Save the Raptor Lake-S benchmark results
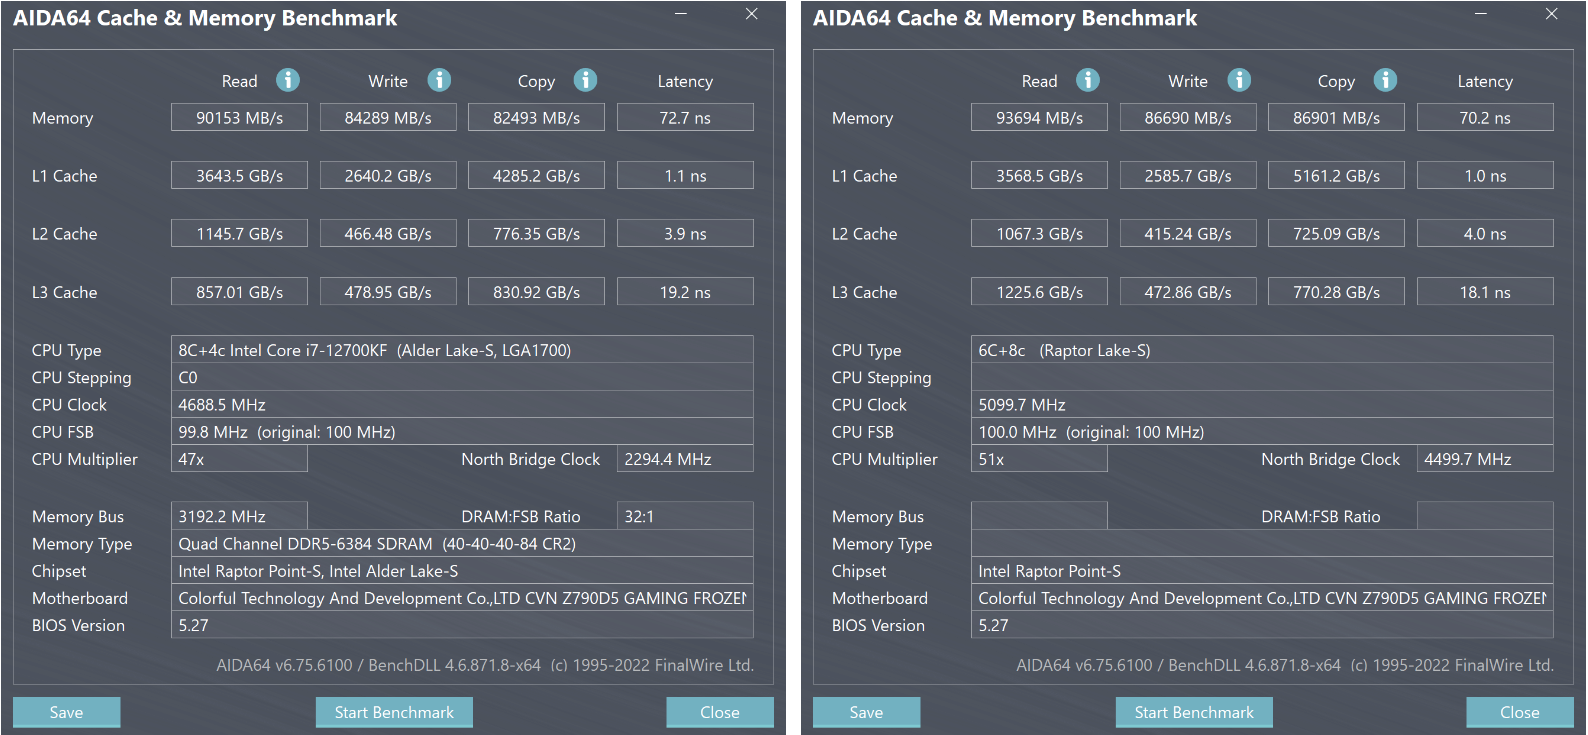Image resolution: width=1588 pixels, height=735 pixels. [866, 712]
